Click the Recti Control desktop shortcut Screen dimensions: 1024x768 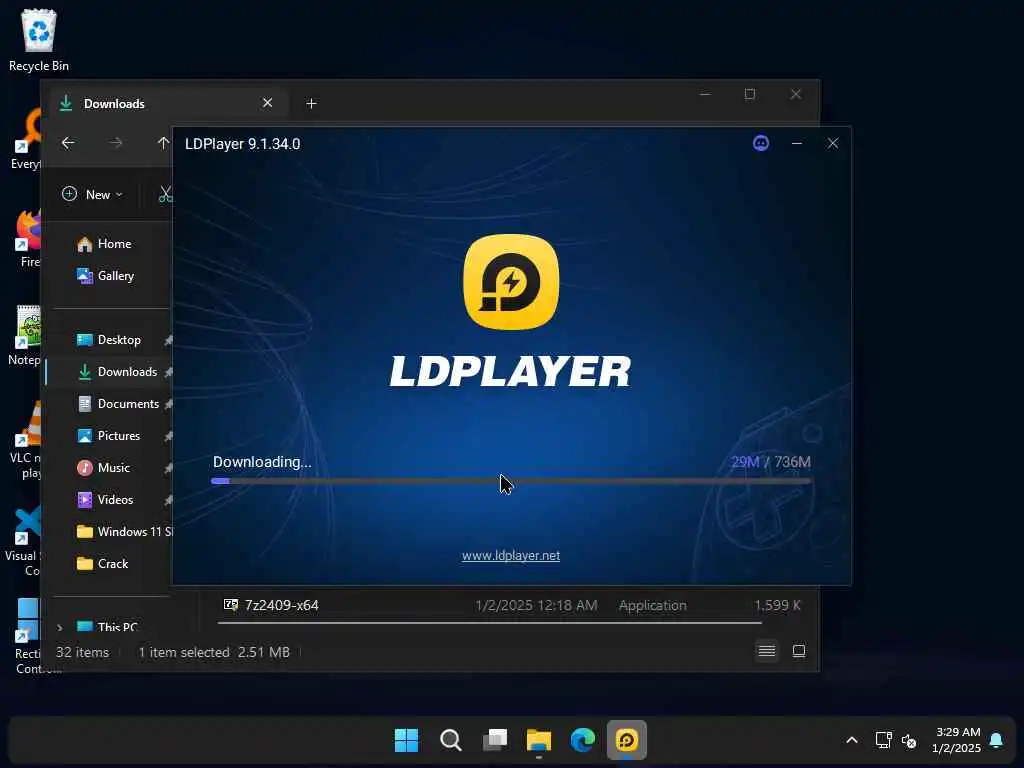[27, 635]
